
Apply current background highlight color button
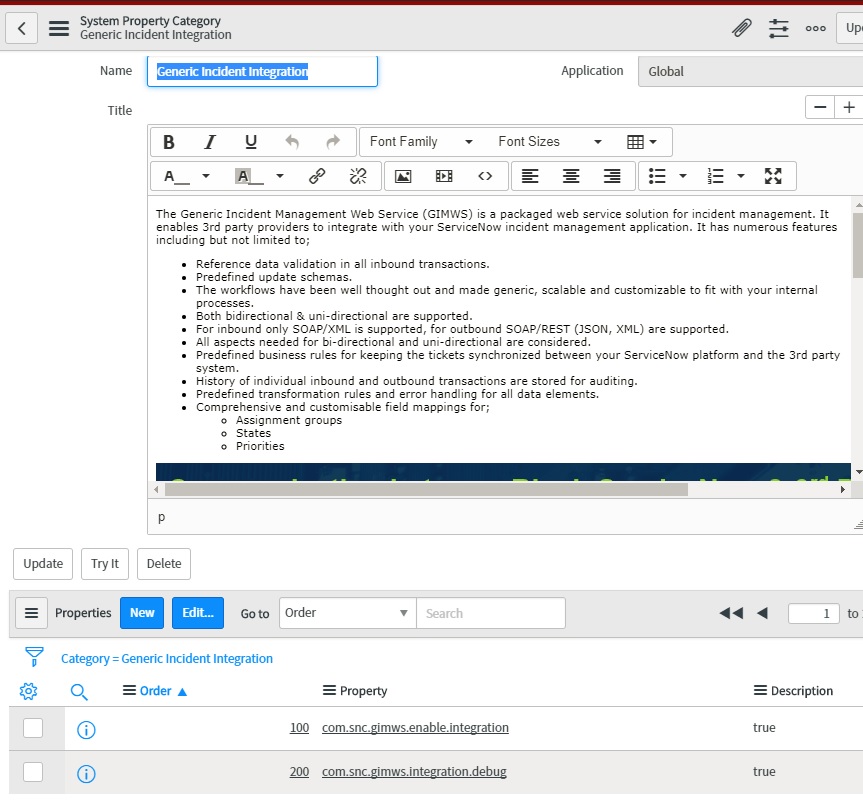pyautogui.click(x=250, y=176)
